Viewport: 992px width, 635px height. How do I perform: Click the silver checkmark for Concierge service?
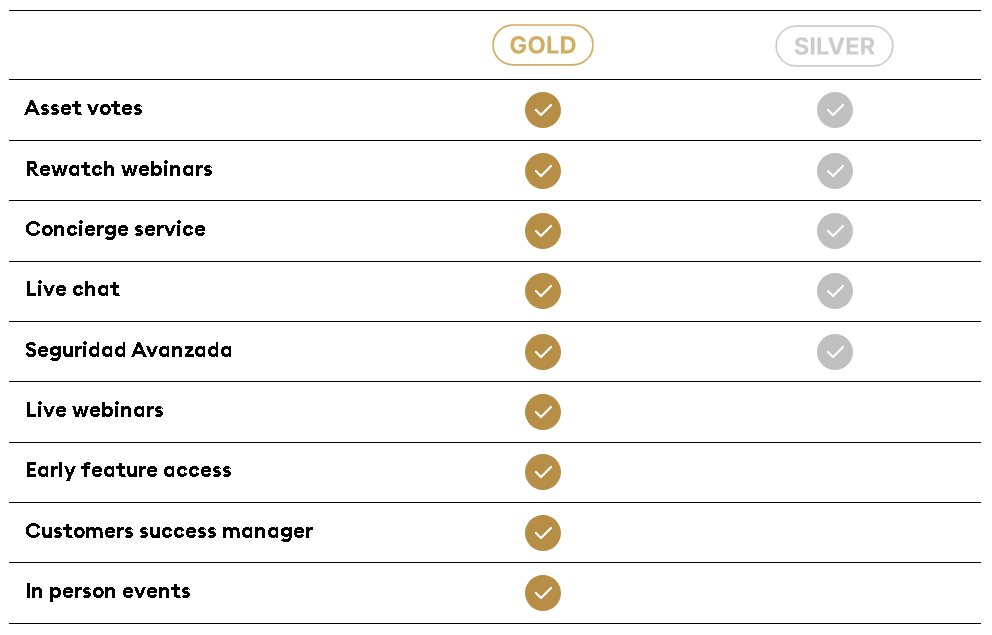click(835, 231)
